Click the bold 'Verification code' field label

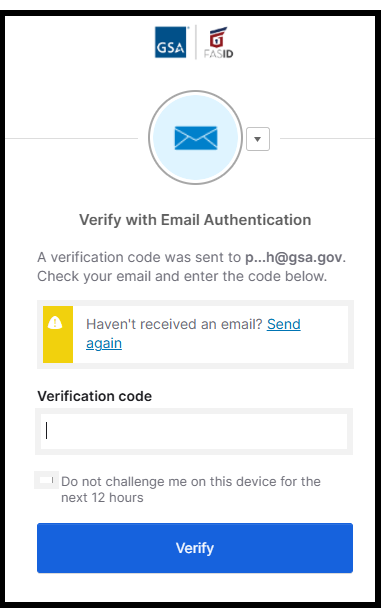(x=95, y=396)
